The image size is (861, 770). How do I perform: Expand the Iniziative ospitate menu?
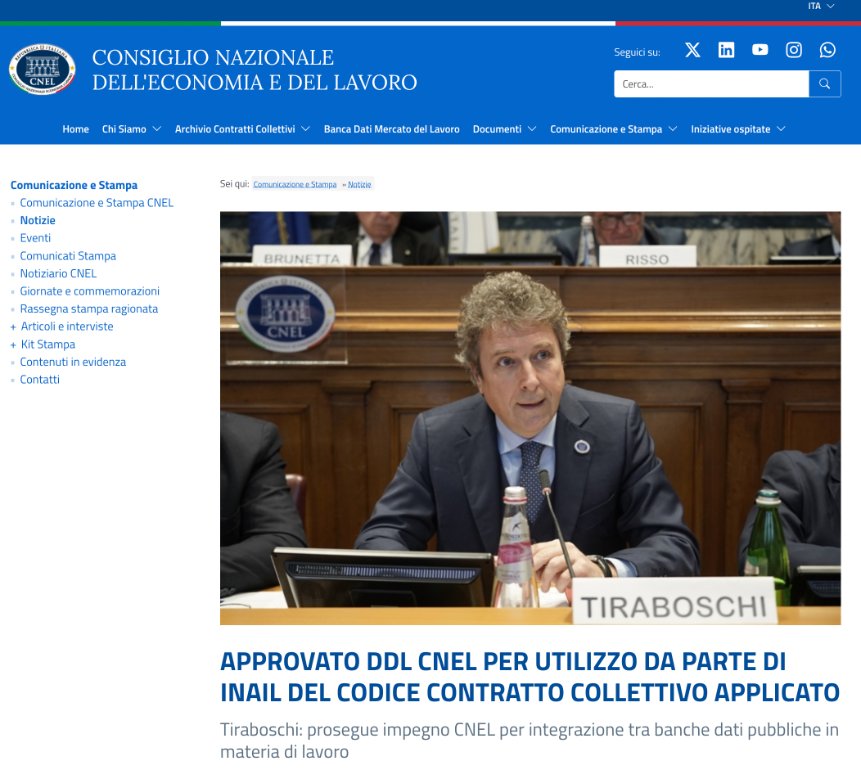tap(738, 129)
